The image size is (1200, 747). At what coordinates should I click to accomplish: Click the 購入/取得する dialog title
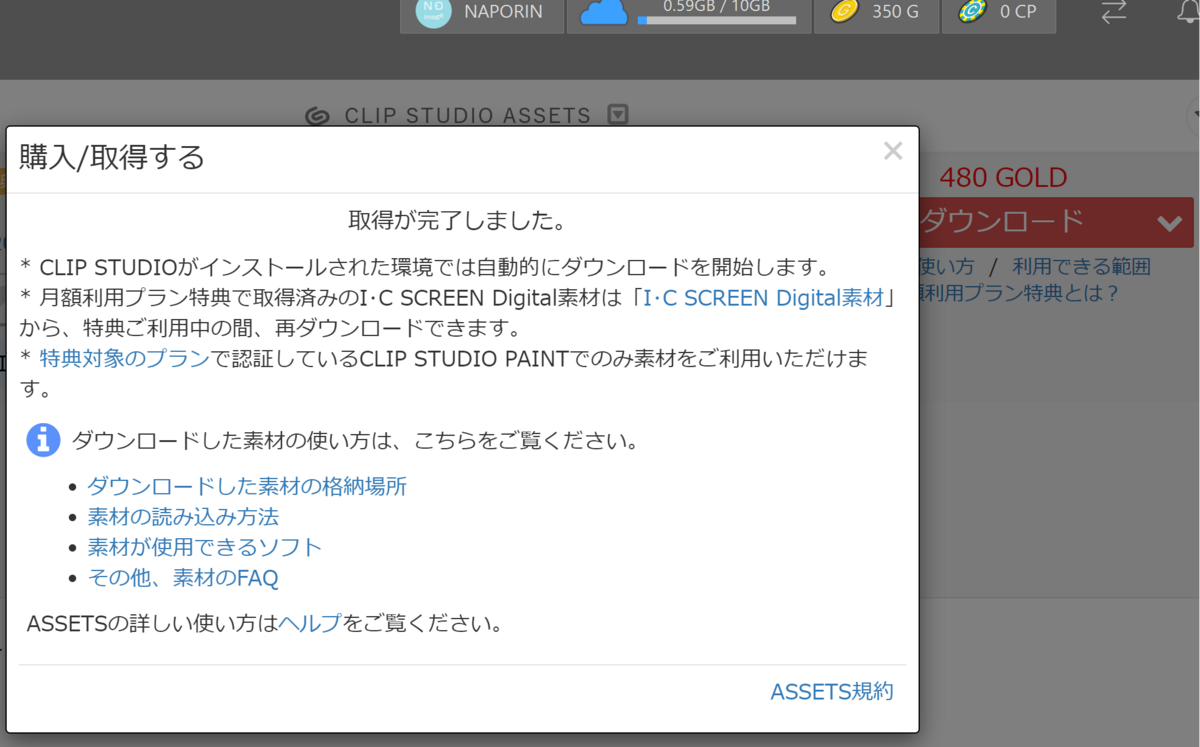112,158
